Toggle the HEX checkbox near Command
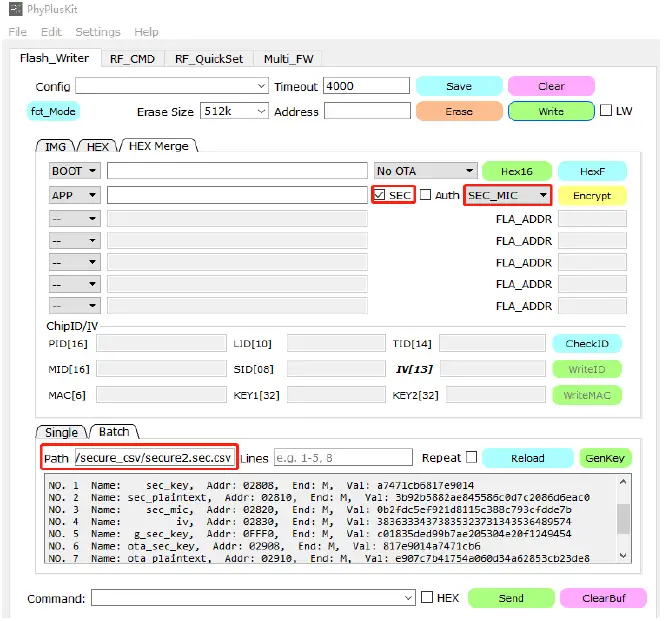 click(x=427, y=597)
